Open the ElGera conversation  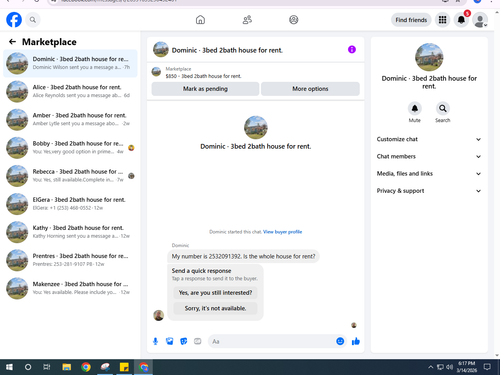tap(70, 204)
